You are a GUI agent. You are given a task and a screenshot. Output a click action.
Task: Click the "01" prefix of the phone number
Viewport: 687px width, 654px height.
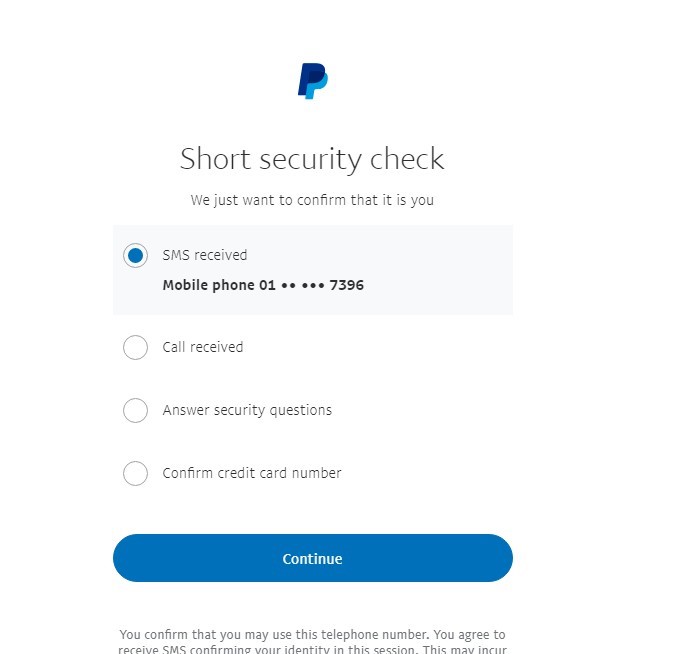[267, 285]
